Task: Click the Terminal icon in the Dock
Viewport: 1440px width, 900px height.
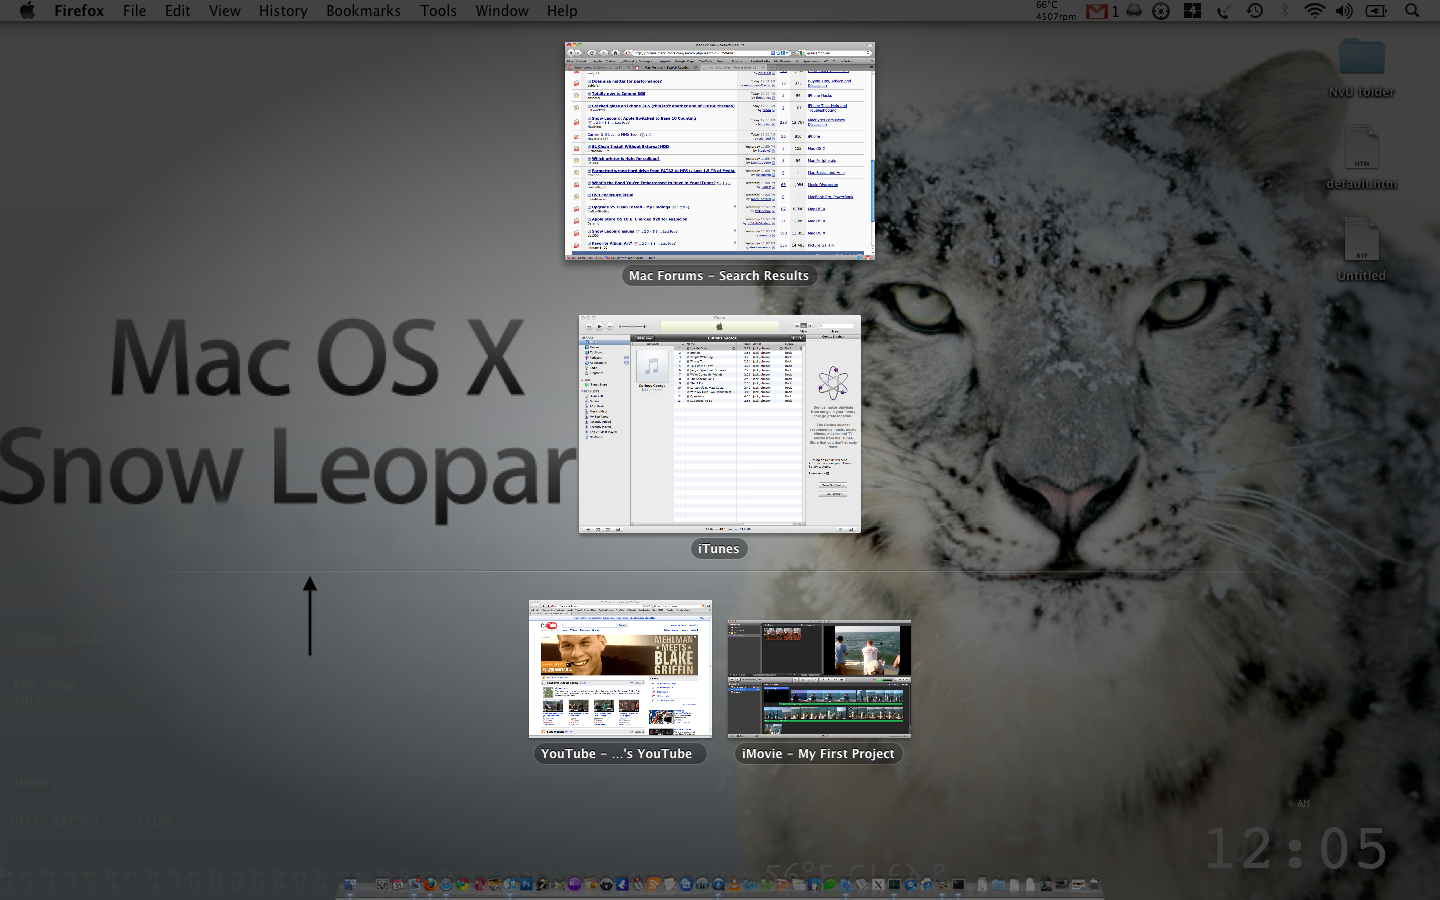Action: [958, 884]
